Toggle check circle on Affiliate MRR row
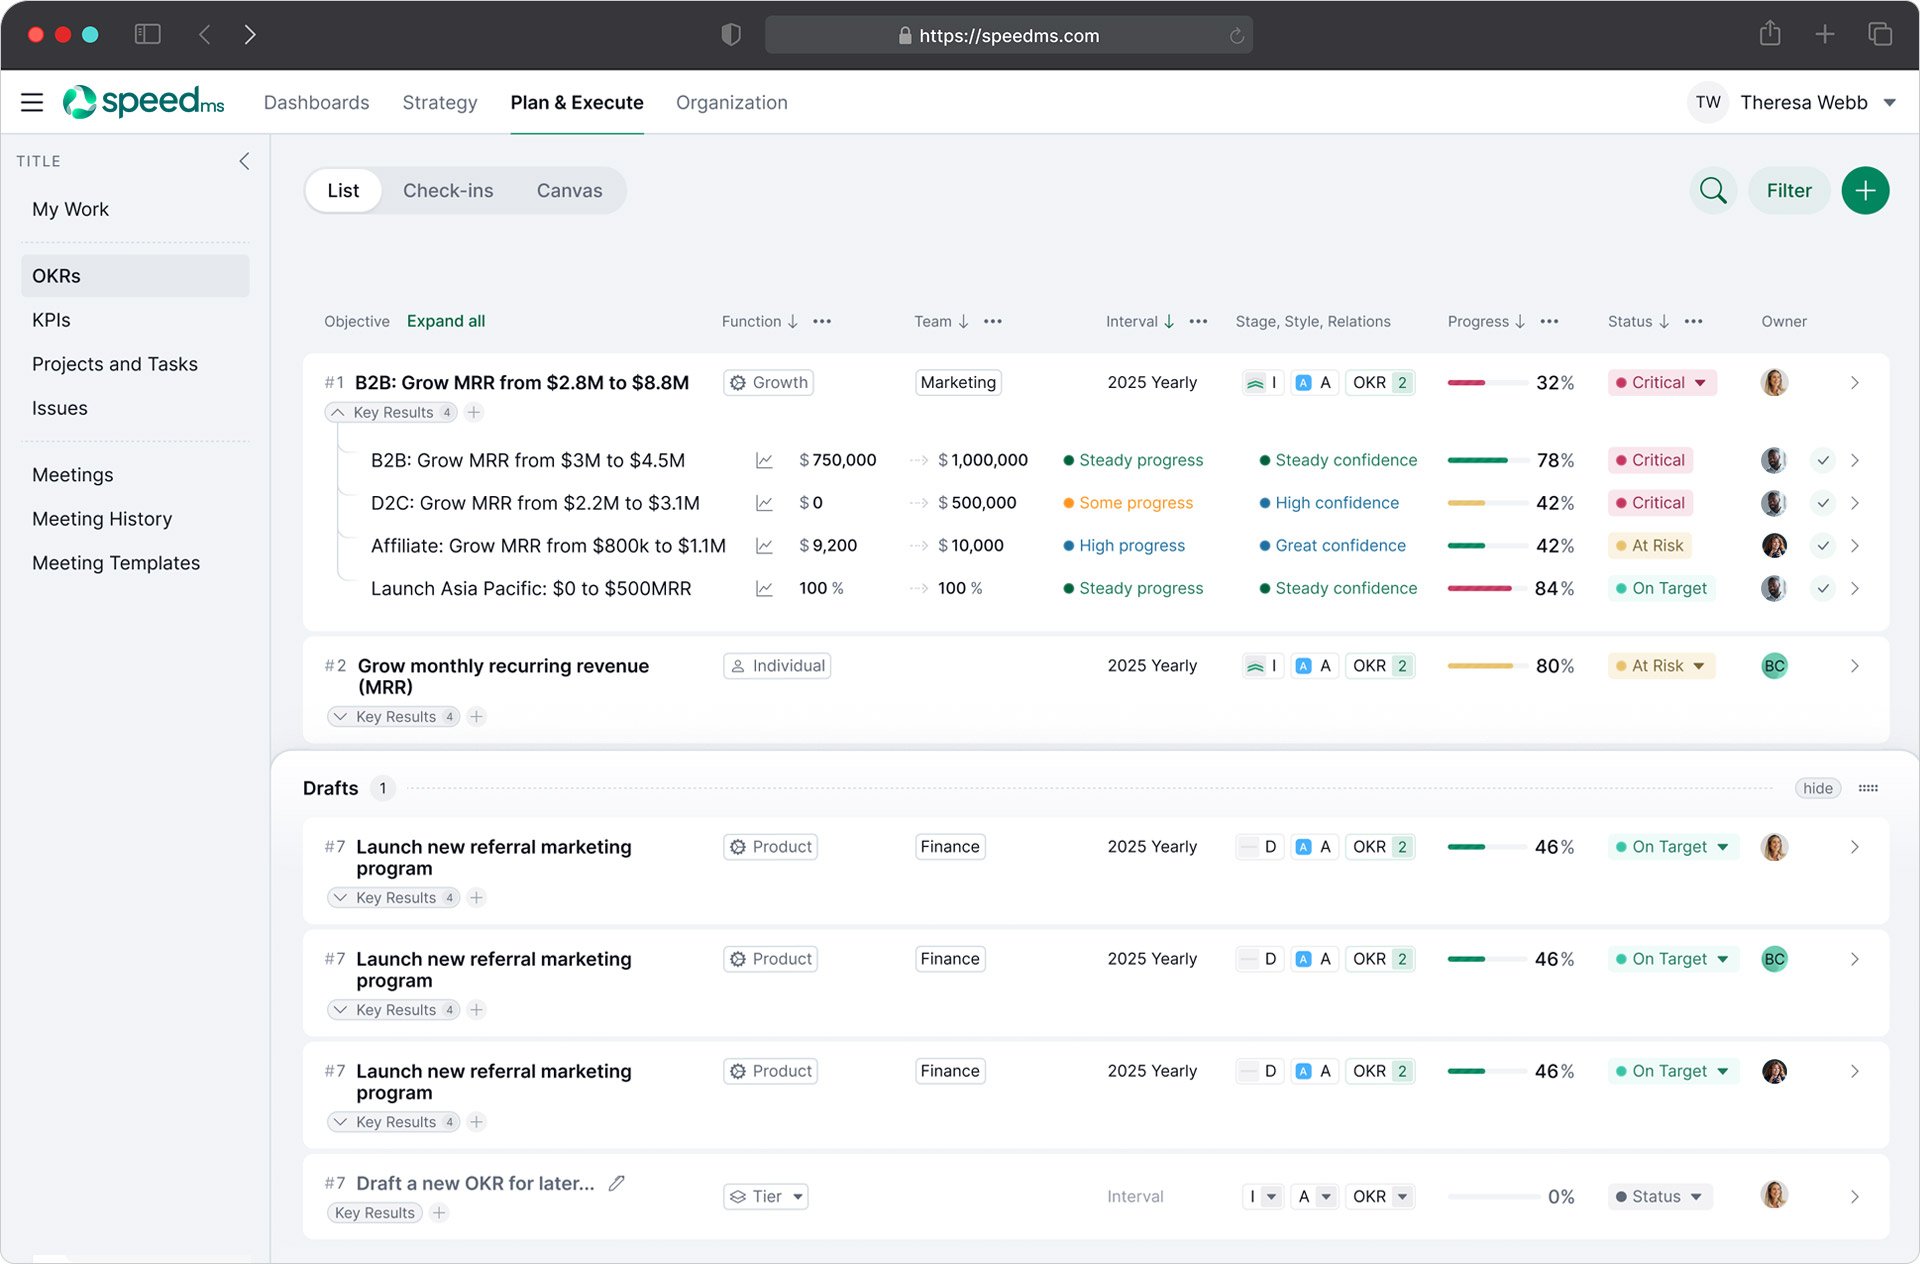1920x1264 pixels. 1823,546
